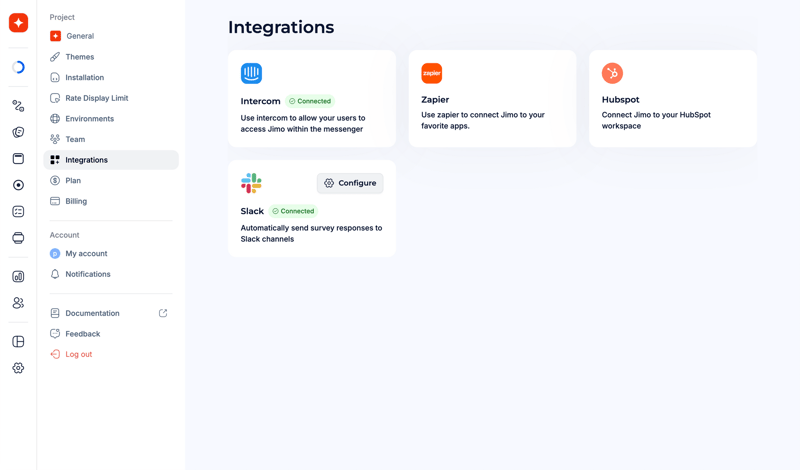The image size is (800, 470).
Task: Click the bell icon next to Notifications
Action: [55, 274]
